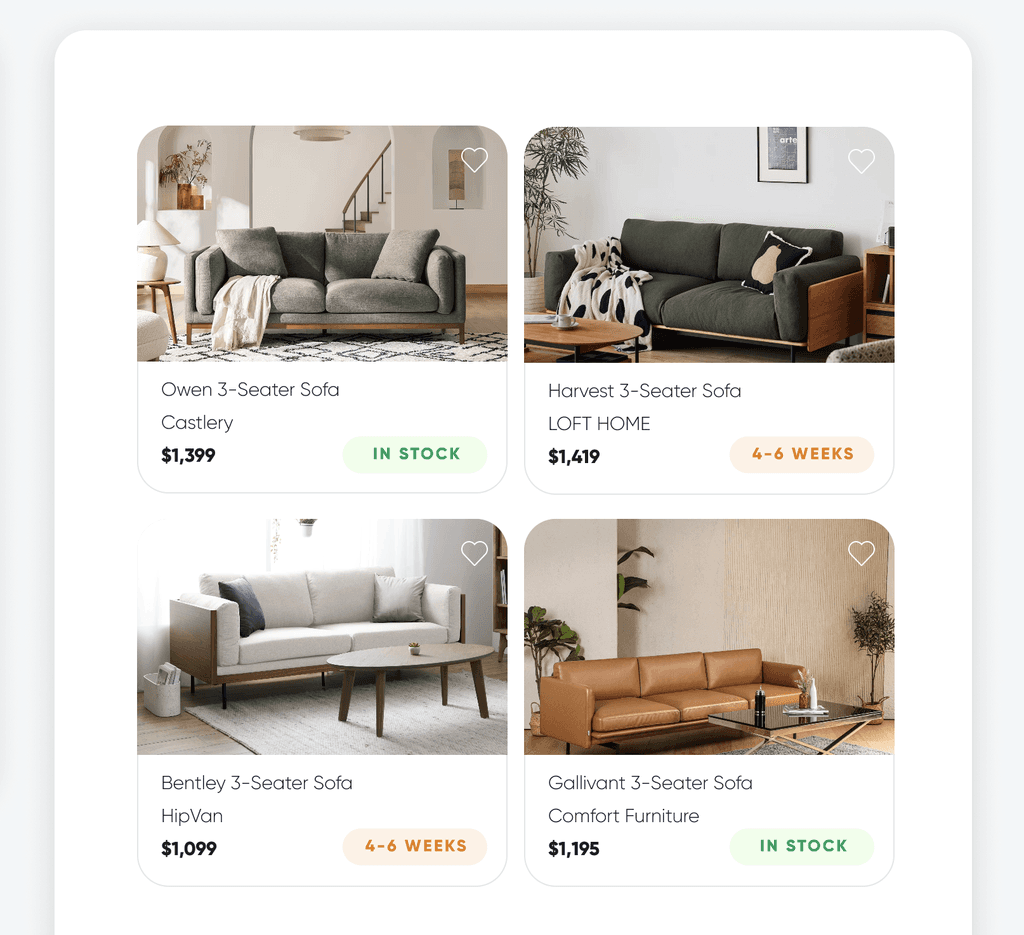This screenshot has width=1024, height=935.
Task: Select the 4-6 WEEKS badge on Bentley sofa
Action: click(415, 847)
